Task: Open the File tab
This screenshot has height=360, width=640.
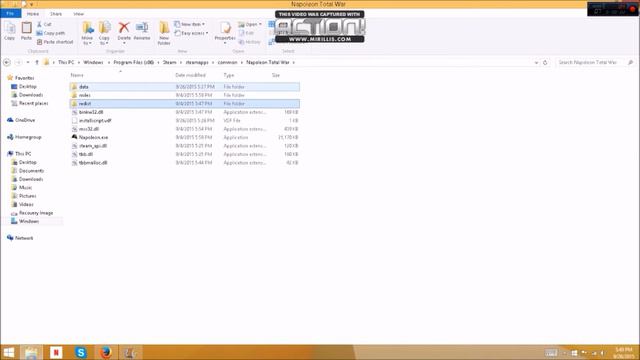Action: (11, 14)
